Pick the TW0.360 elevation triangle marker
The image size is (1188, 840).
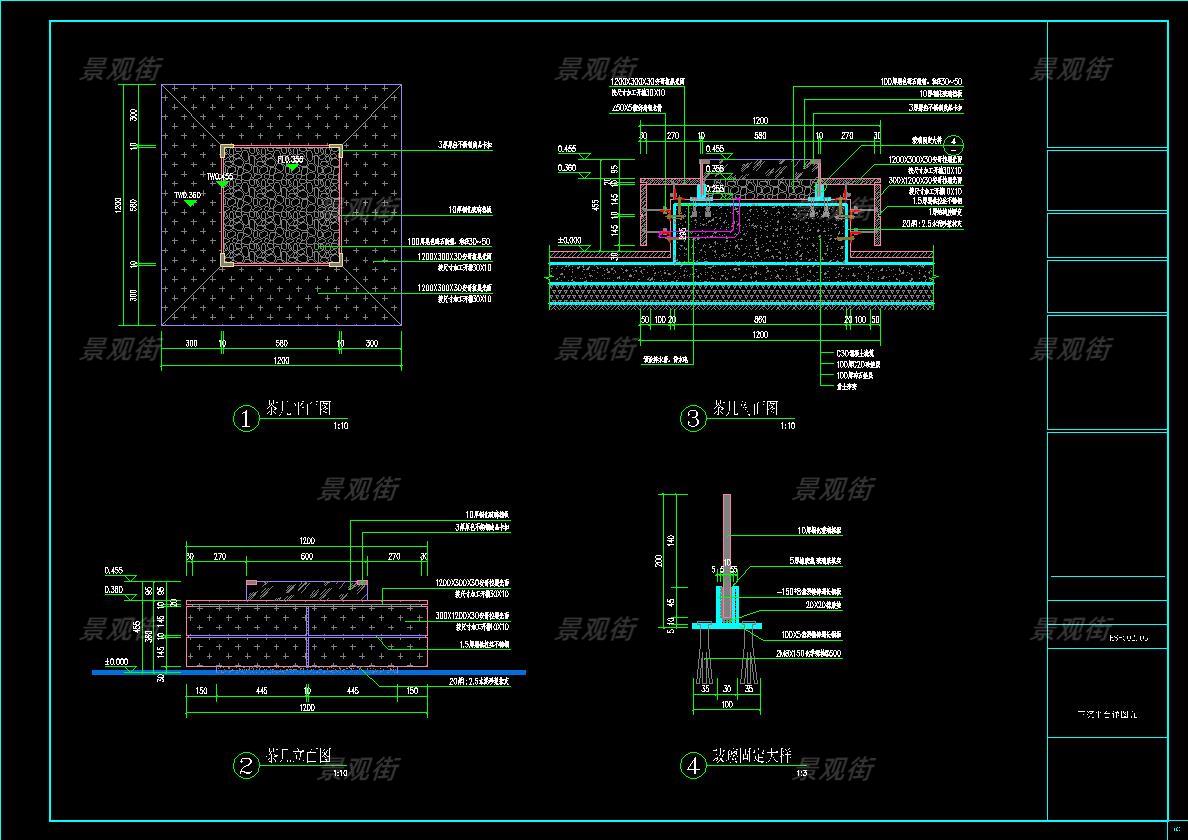(x=190, y=203)
